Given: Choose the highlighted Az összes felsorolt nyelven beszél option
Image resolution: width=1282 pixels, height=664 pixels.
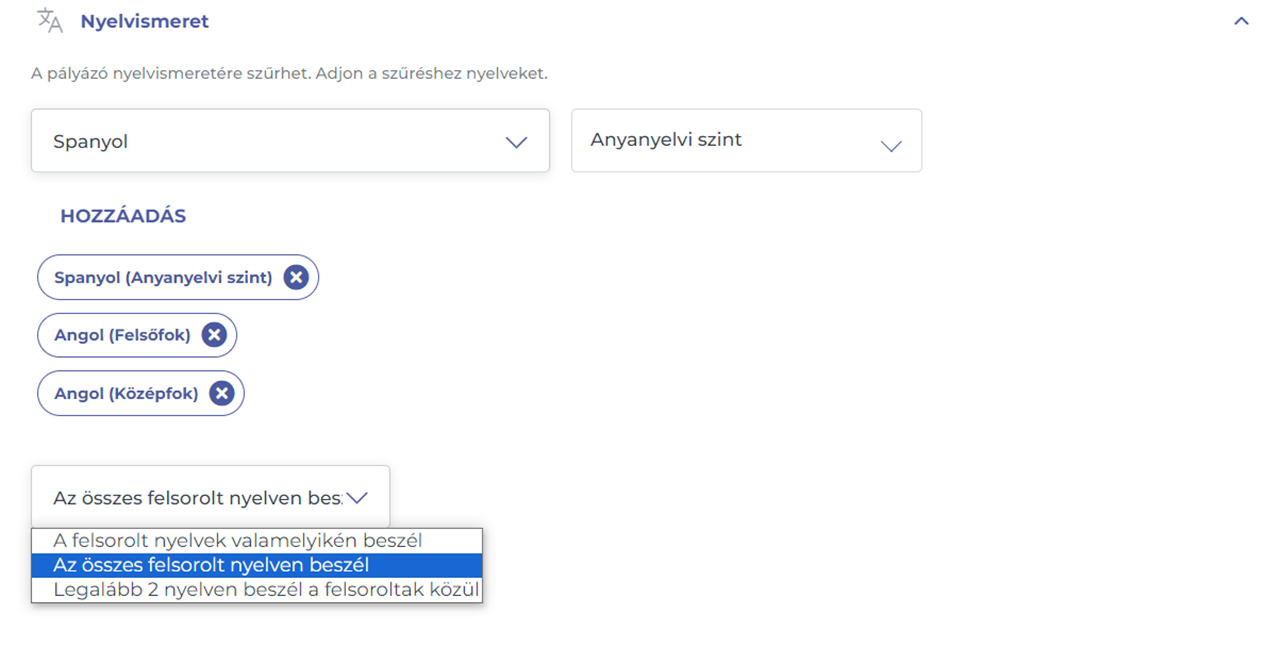Looking at the screenshot, I should click(211, 565).
